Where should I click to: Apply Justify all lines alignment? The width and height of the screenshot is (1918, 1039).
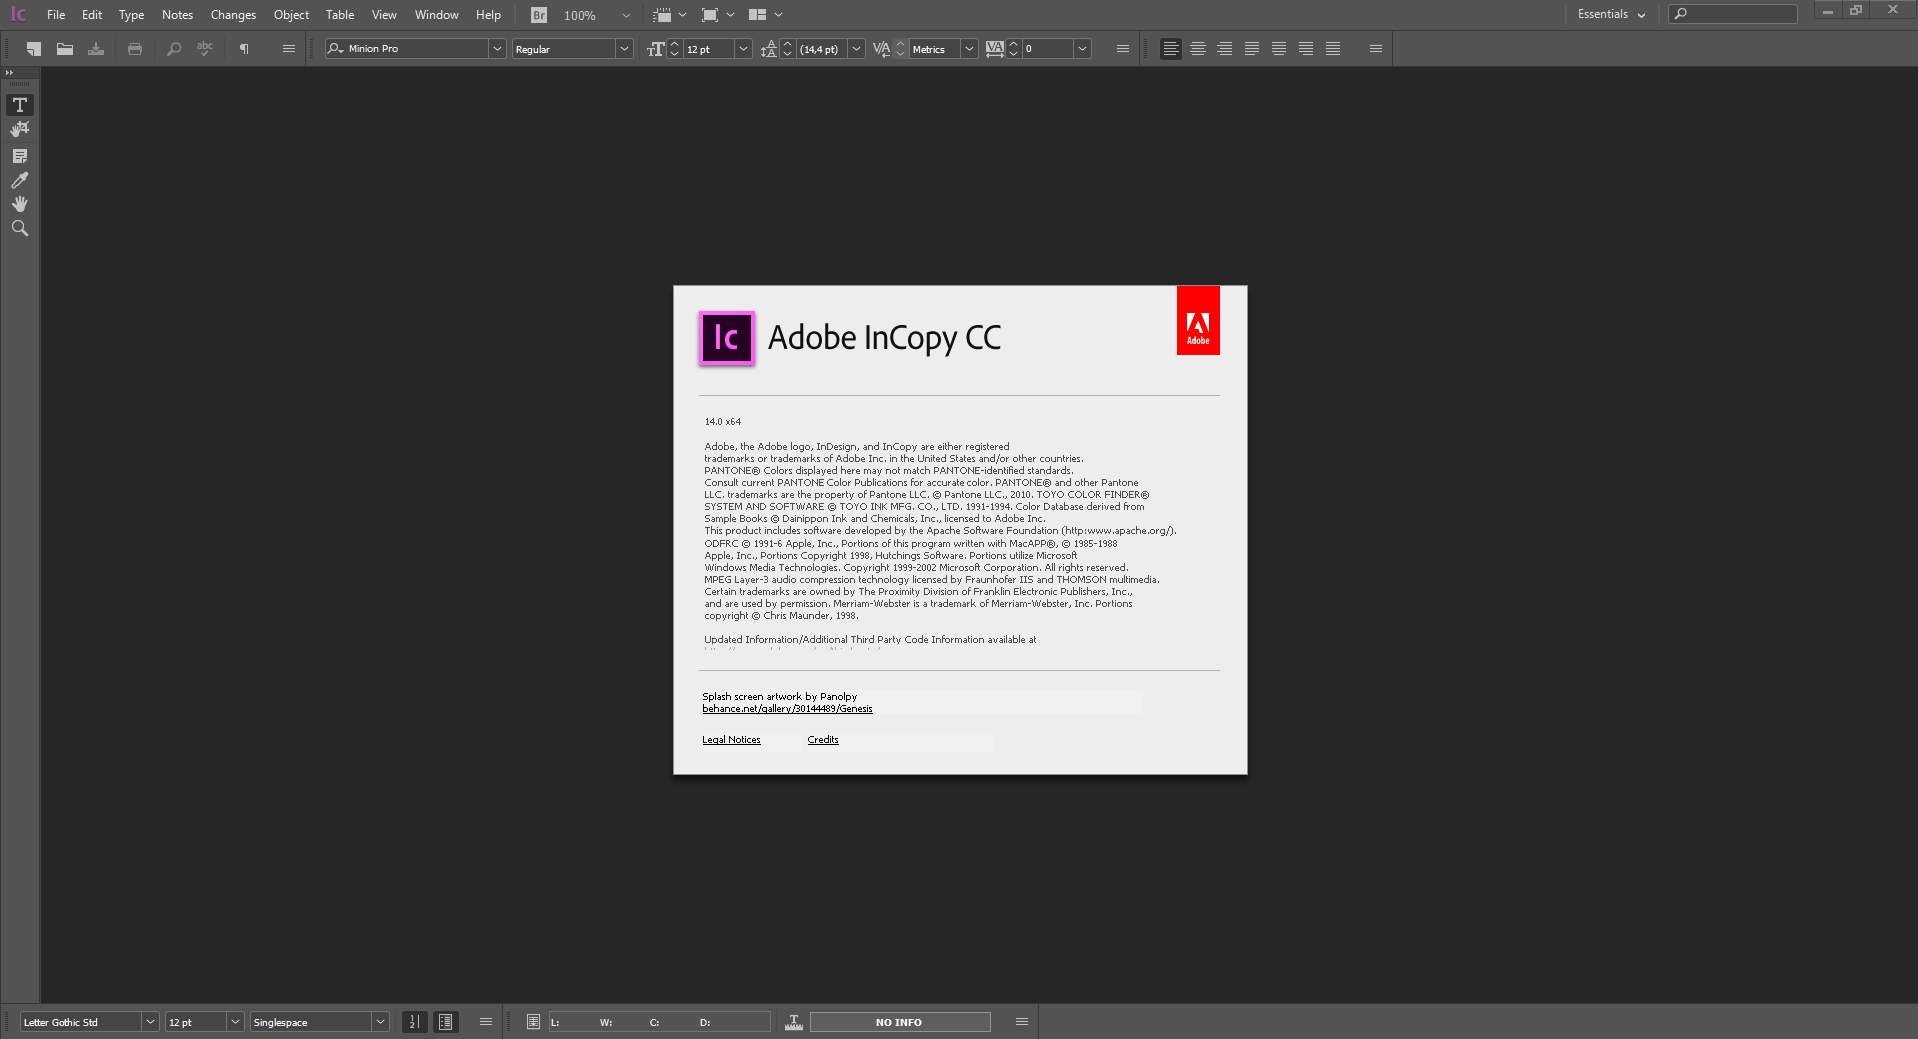[x=1333, y=48]
